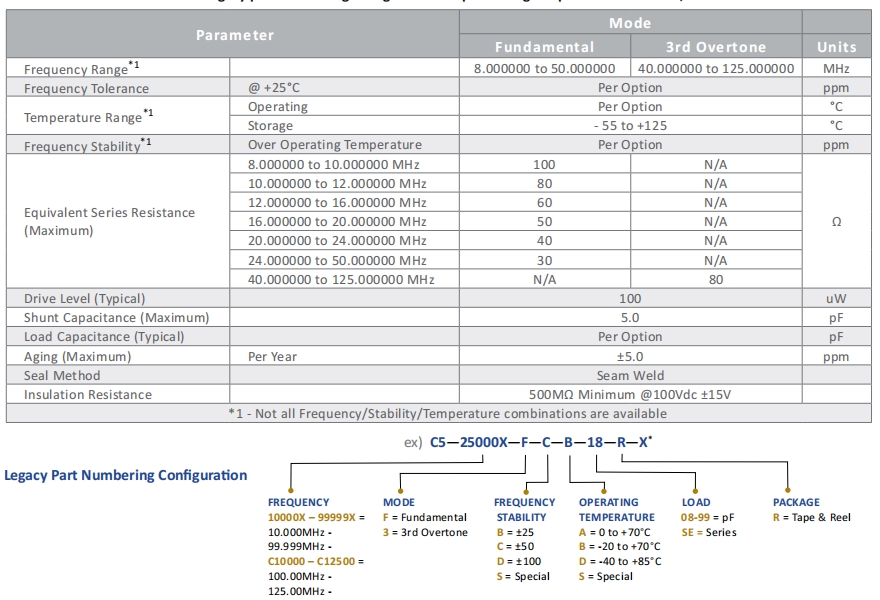Click the 'PACKAGE' part-number heading
The width and height of the screenshot is (880, 600).
coord(796,502)
